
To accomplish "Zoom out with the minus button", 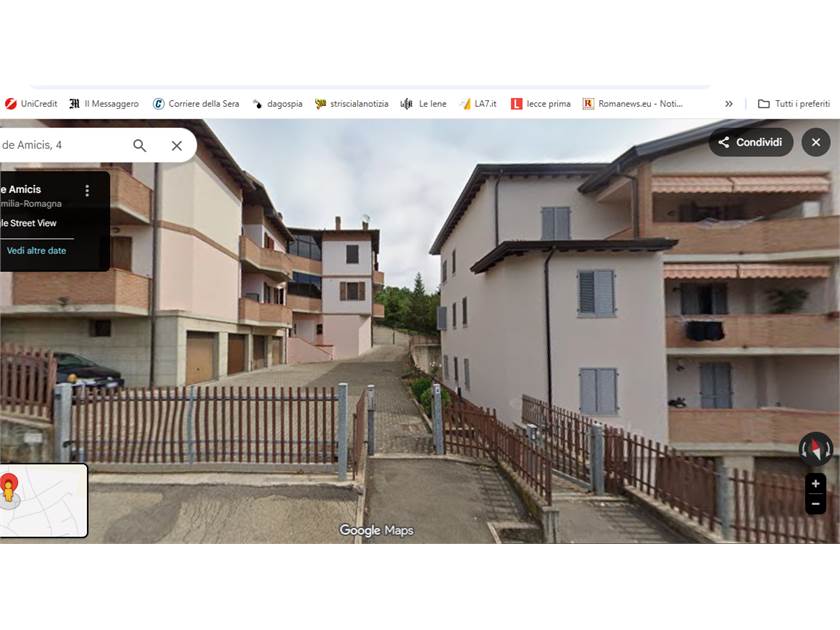I will pos(815,504).
